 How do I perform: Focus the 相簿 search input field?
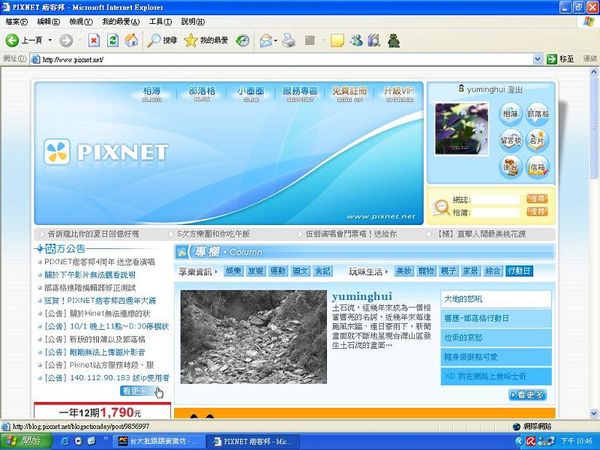[x=496, y=212]
